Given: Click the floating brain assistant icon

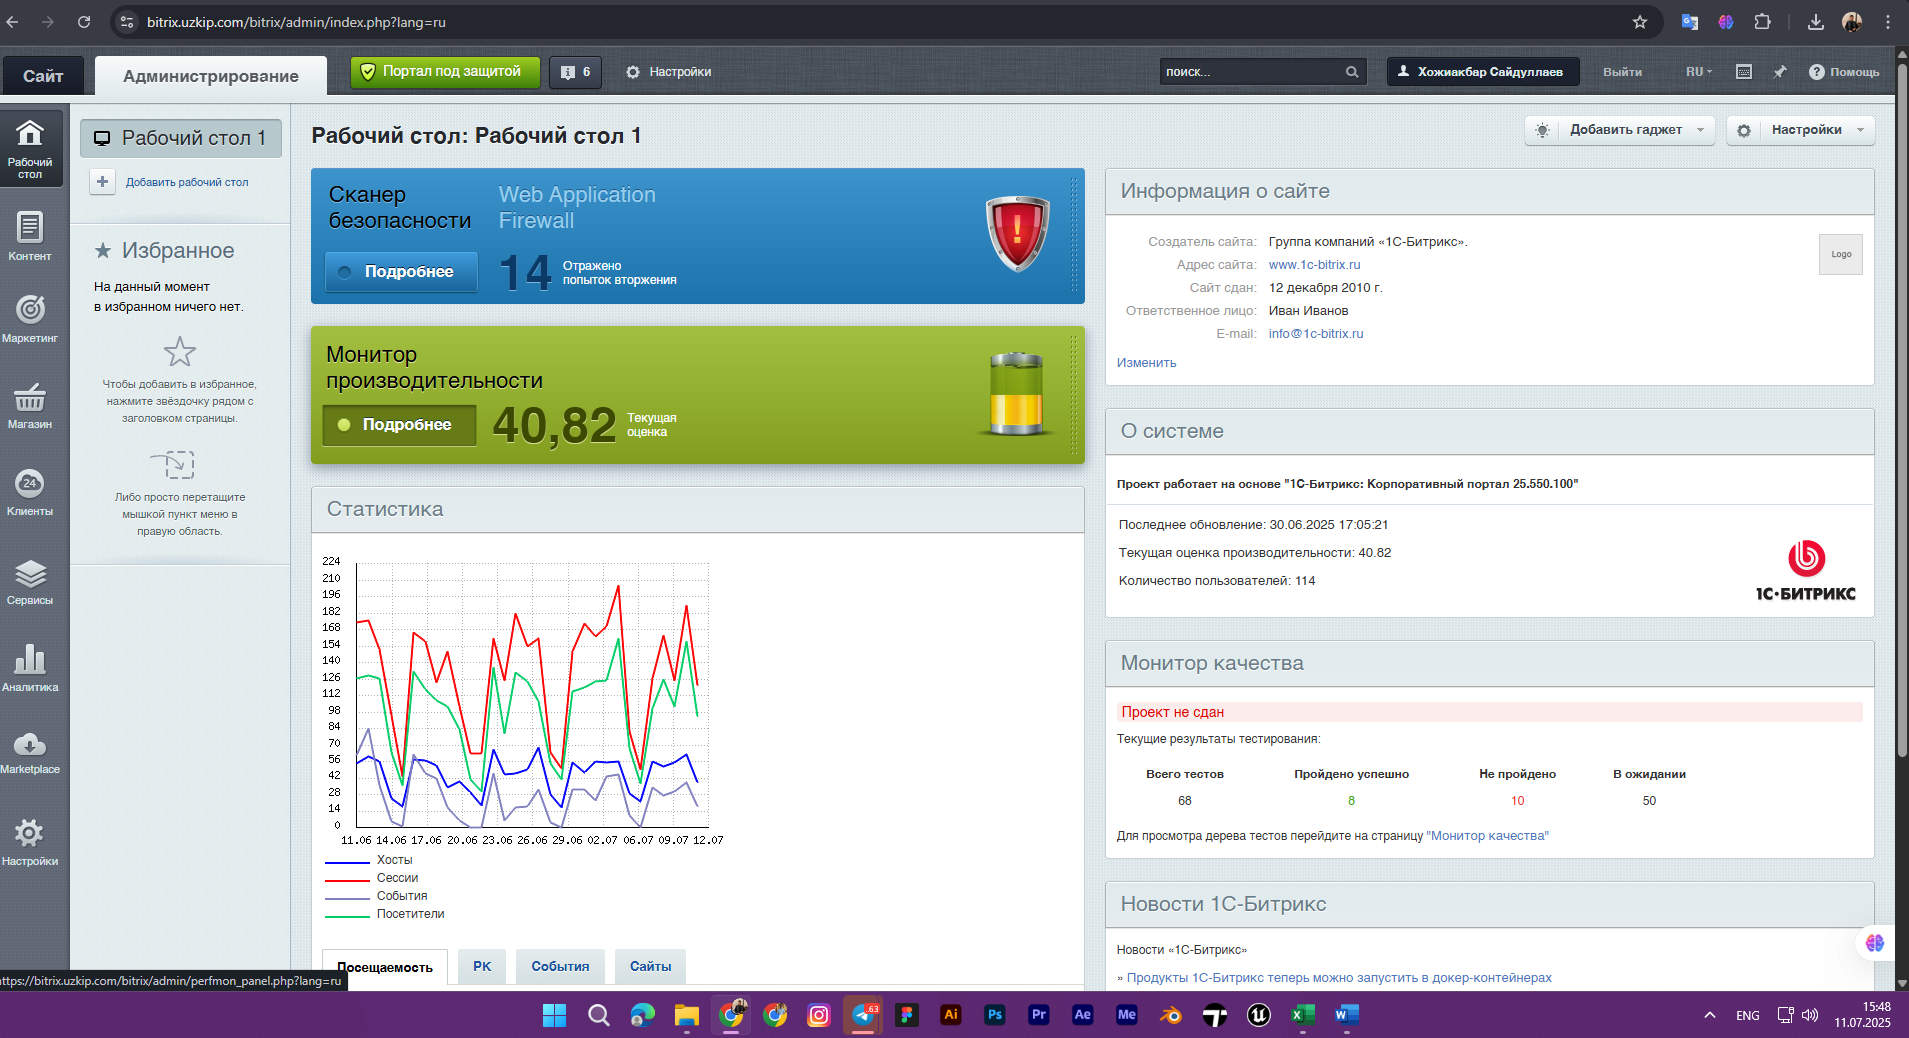Looking at the screenshot, I should point(1875,943).
